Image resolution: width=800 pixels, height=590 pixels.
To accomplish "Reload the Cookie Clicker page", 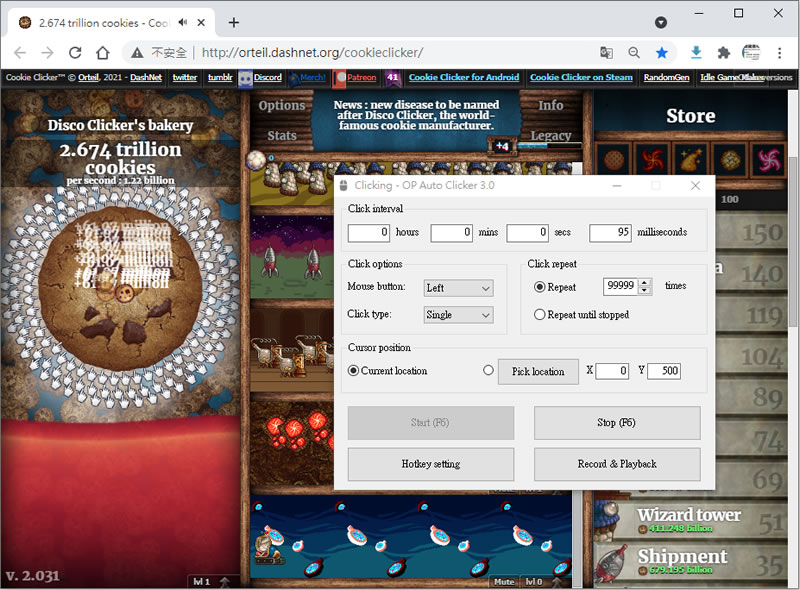I will pyautogui.click(x=75, y=53).
